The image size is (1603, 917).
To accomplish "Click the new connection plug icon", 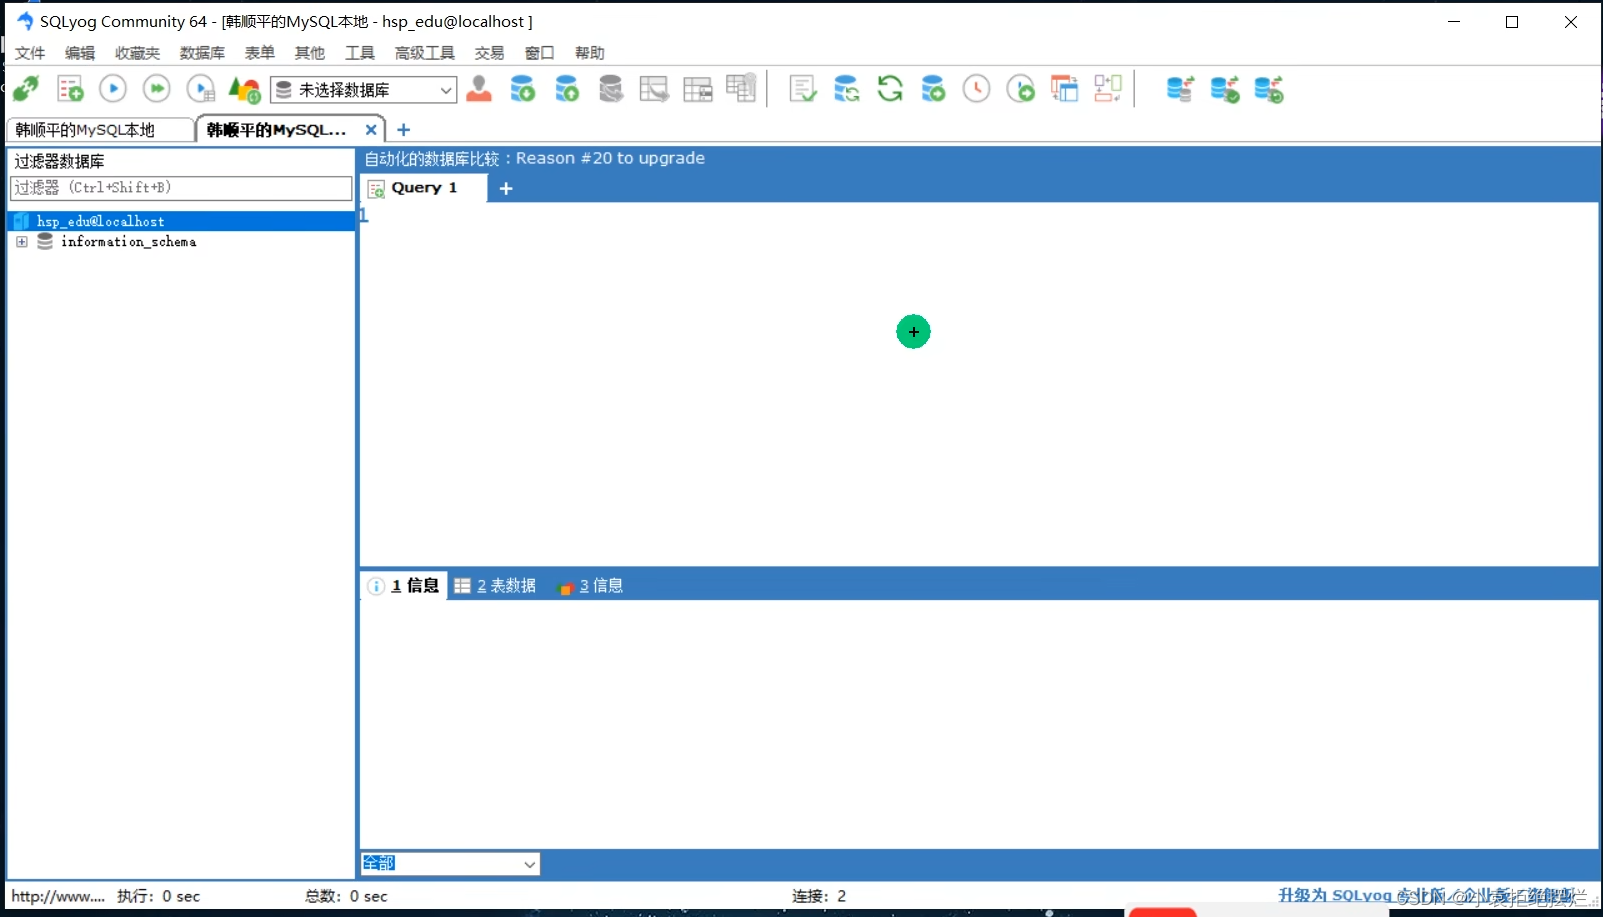I will tap(26, 89).
